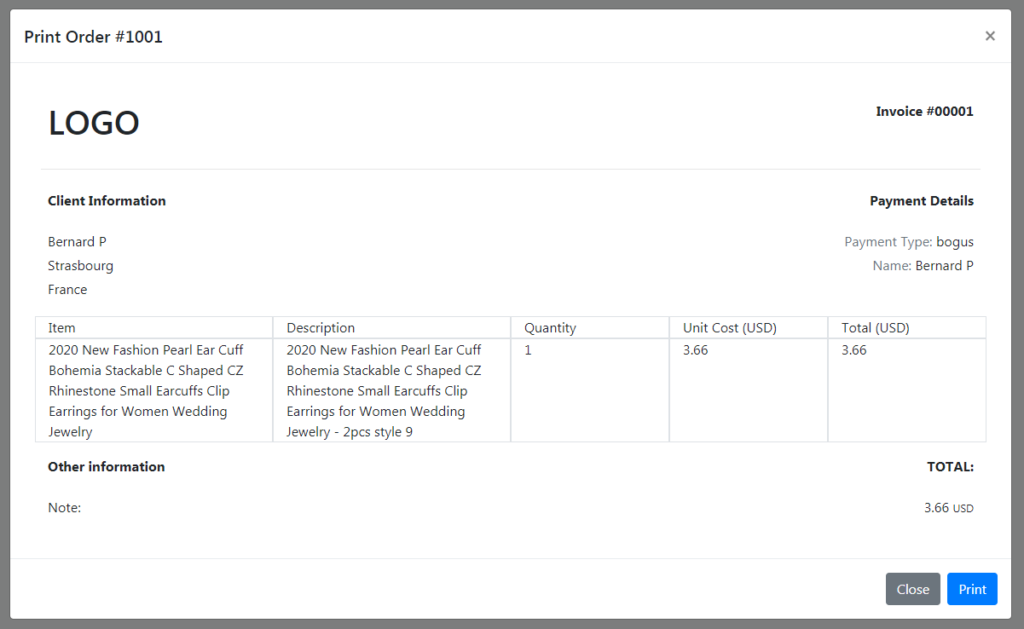Click the LOGO heading

tap(94, 123)
